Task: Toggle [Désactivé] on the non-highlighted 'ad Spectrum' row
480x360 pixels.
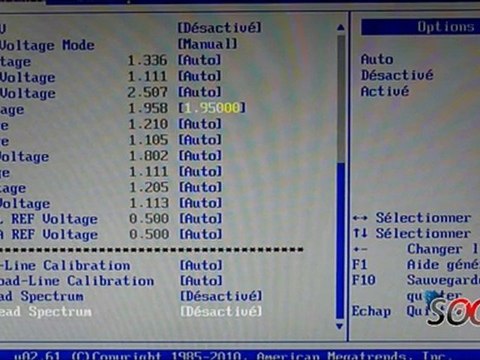Action: 221,296
